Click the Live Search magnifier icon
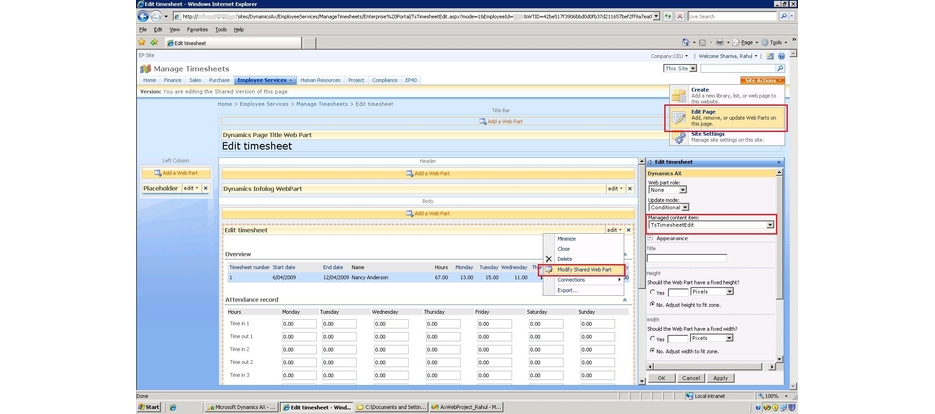Image resolution: width=935 pixels, height=414 pixels. coord(784,17)
